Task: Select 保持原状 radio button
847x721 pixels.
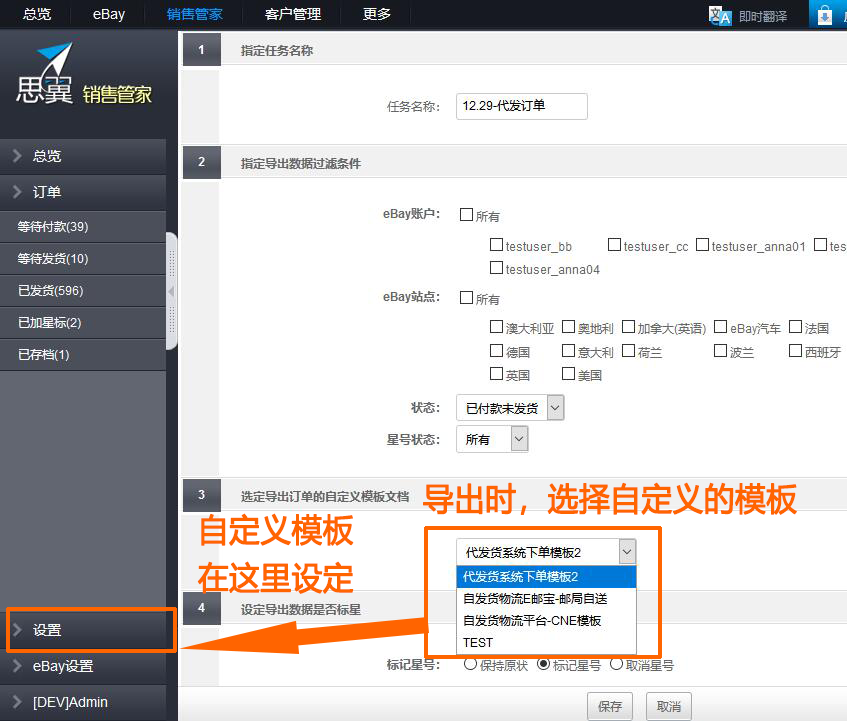Action: 470,664
